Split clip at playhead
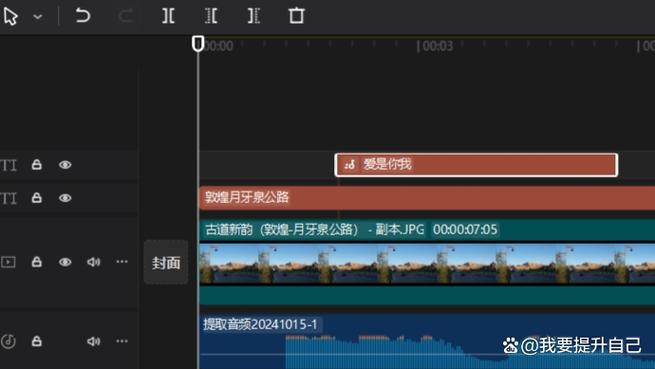 (168, 16)
